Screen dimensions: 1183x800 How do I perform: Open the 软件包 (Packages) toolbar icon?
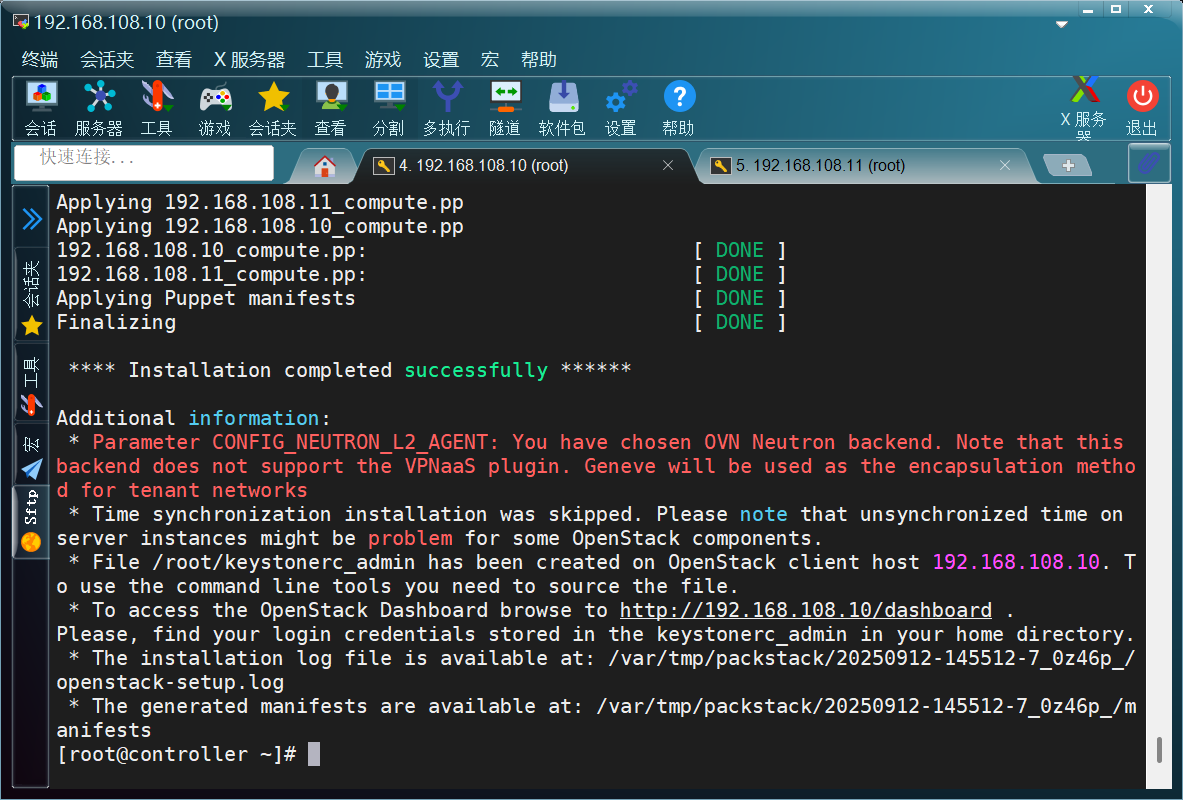coord(563,108)
